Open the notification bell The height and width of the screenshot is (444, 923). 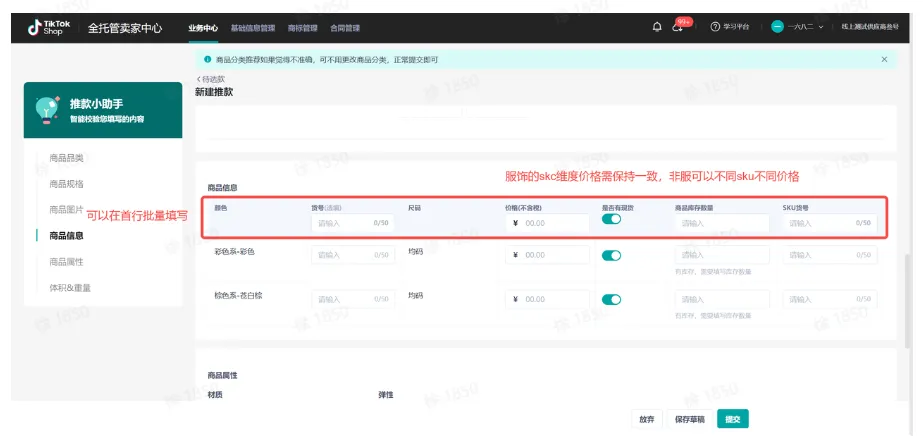(x=657, y=27)
